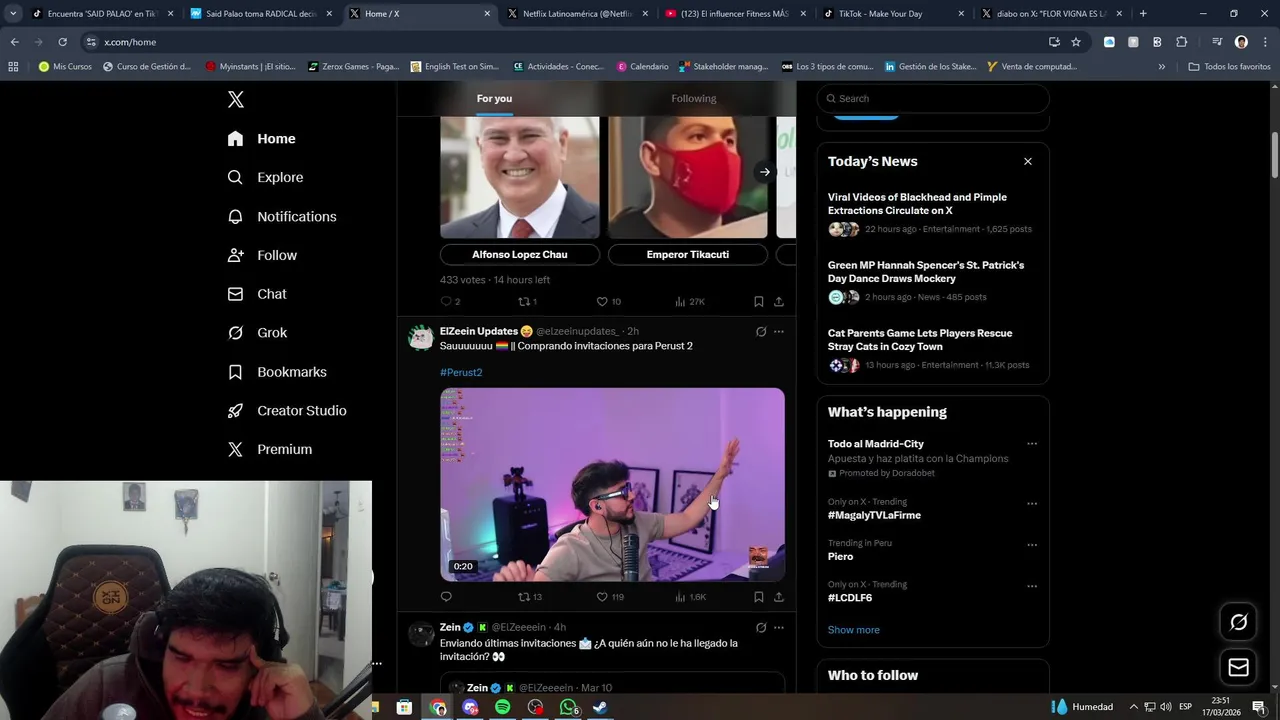Switch to the Following tab

(x=694, y=98)
